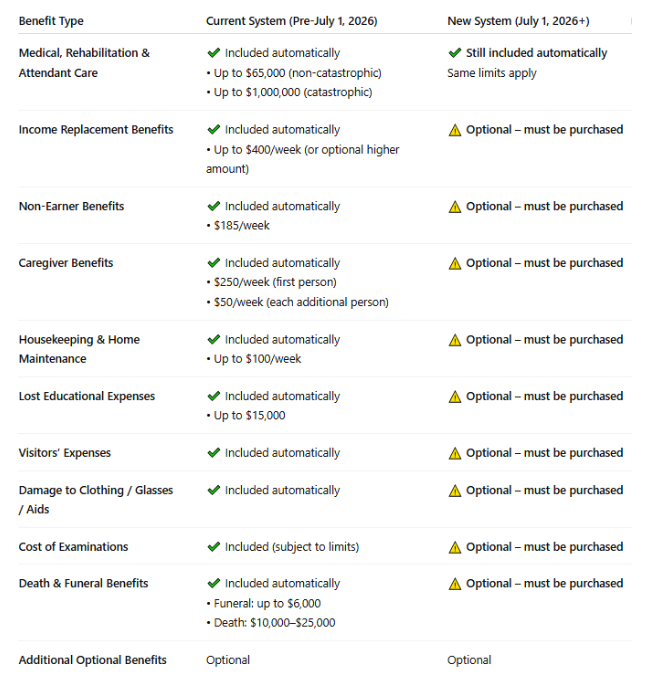The image size is (652, 678).
Task: Click the green checkmark in Caregiver Benefits row
Action: pos(213,263)
